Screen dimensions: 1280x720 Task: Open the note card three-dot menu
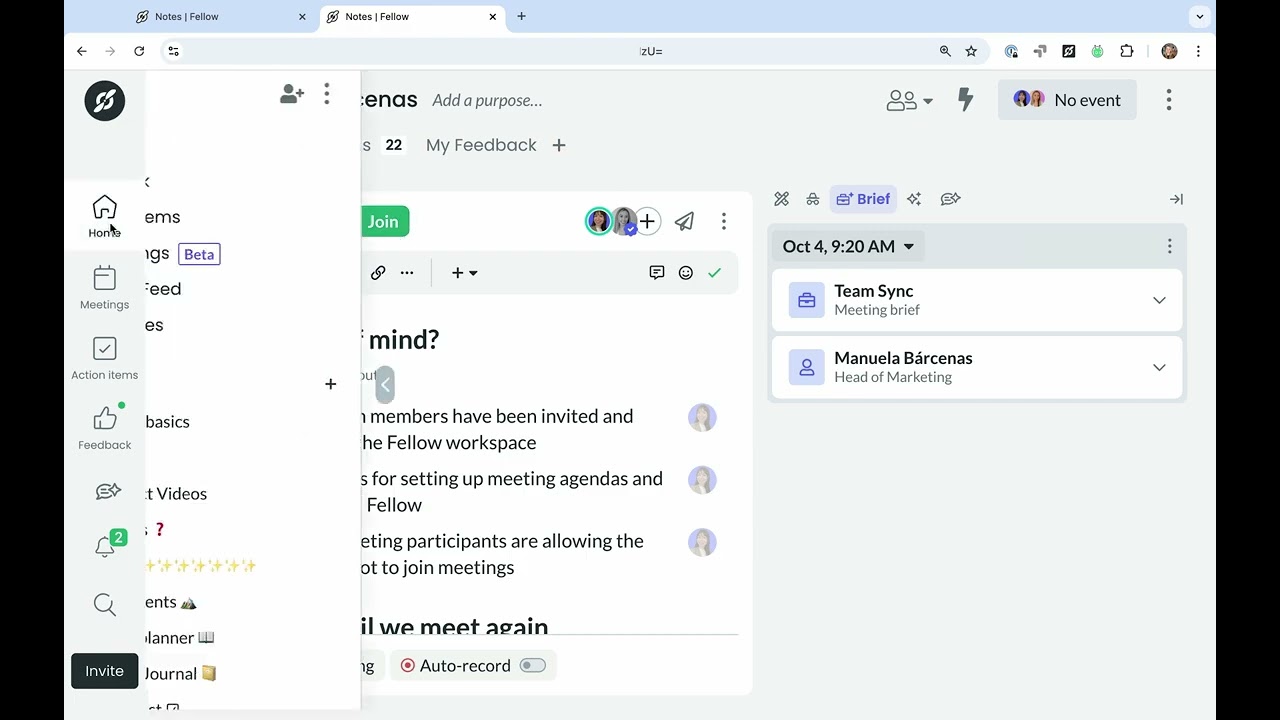click(x=724, y=222)
